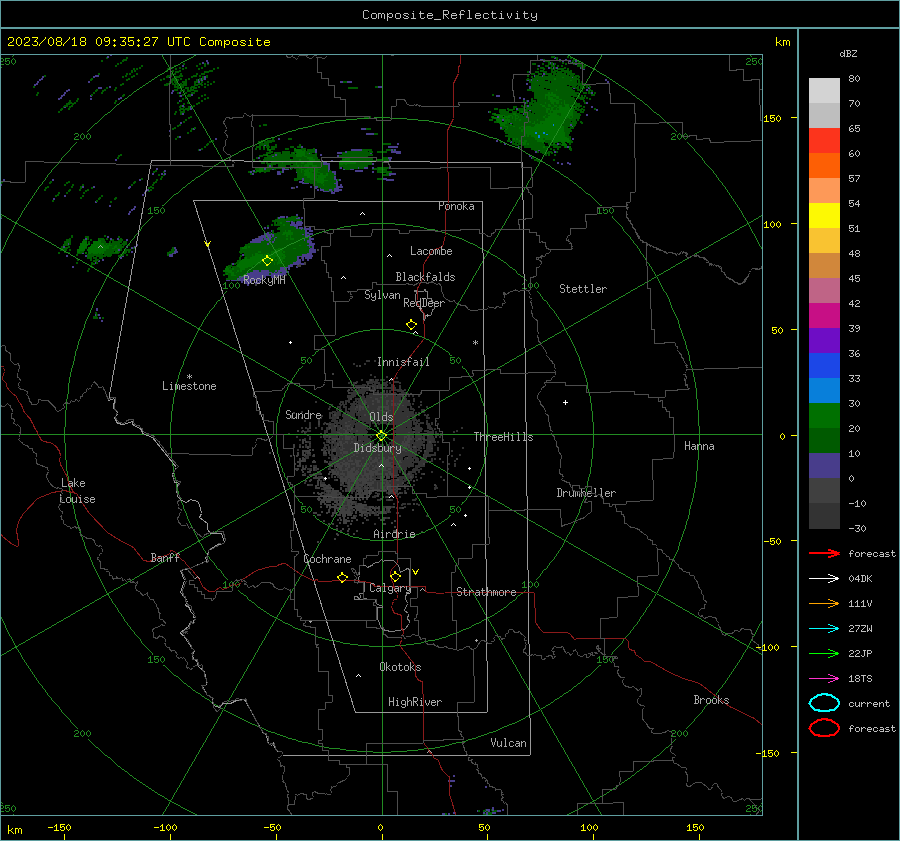This screenshot has width=900, height=841.
Task: Click the 2023/08/18 09:35:27 UTC timestamp
Action: [x=138, y=42]
